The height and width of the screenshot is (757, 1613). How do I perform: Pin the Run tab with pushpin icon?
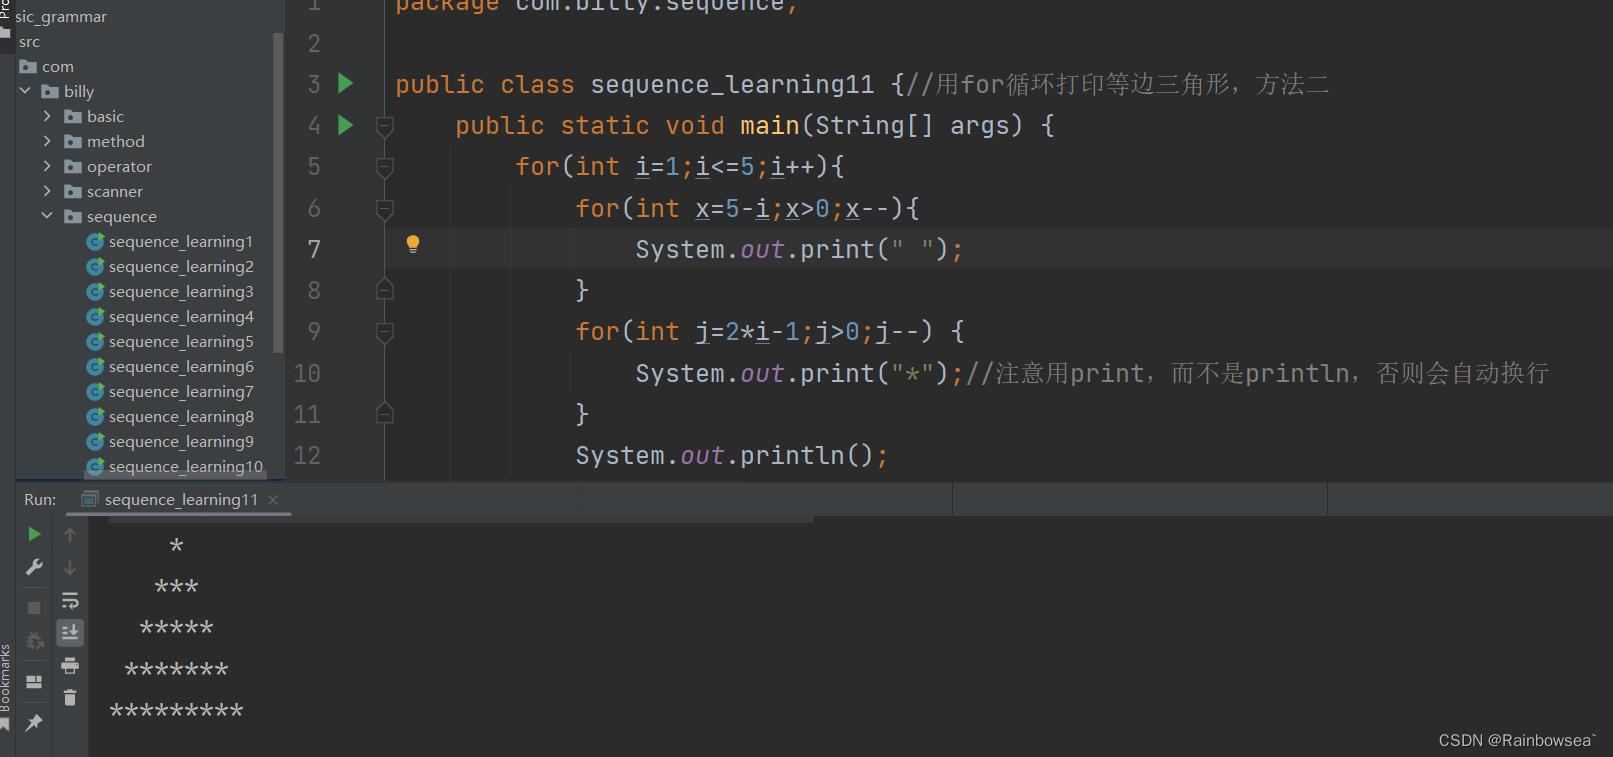34,722
